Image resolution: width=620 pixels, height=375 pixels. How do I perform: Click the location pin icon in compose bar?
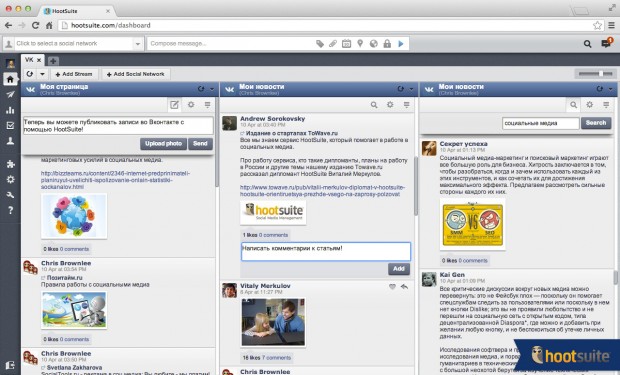(x=360, y=44)
